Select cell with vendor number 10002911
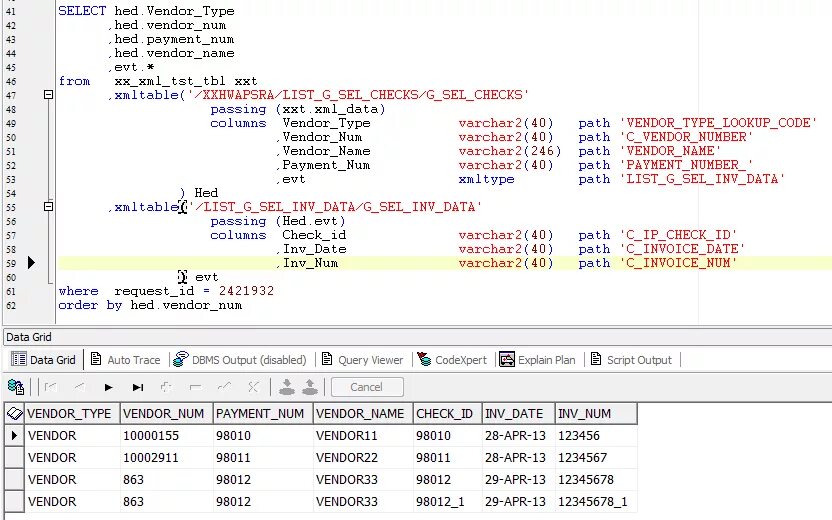Screen dimensions: 832x520 coord(166,457)
